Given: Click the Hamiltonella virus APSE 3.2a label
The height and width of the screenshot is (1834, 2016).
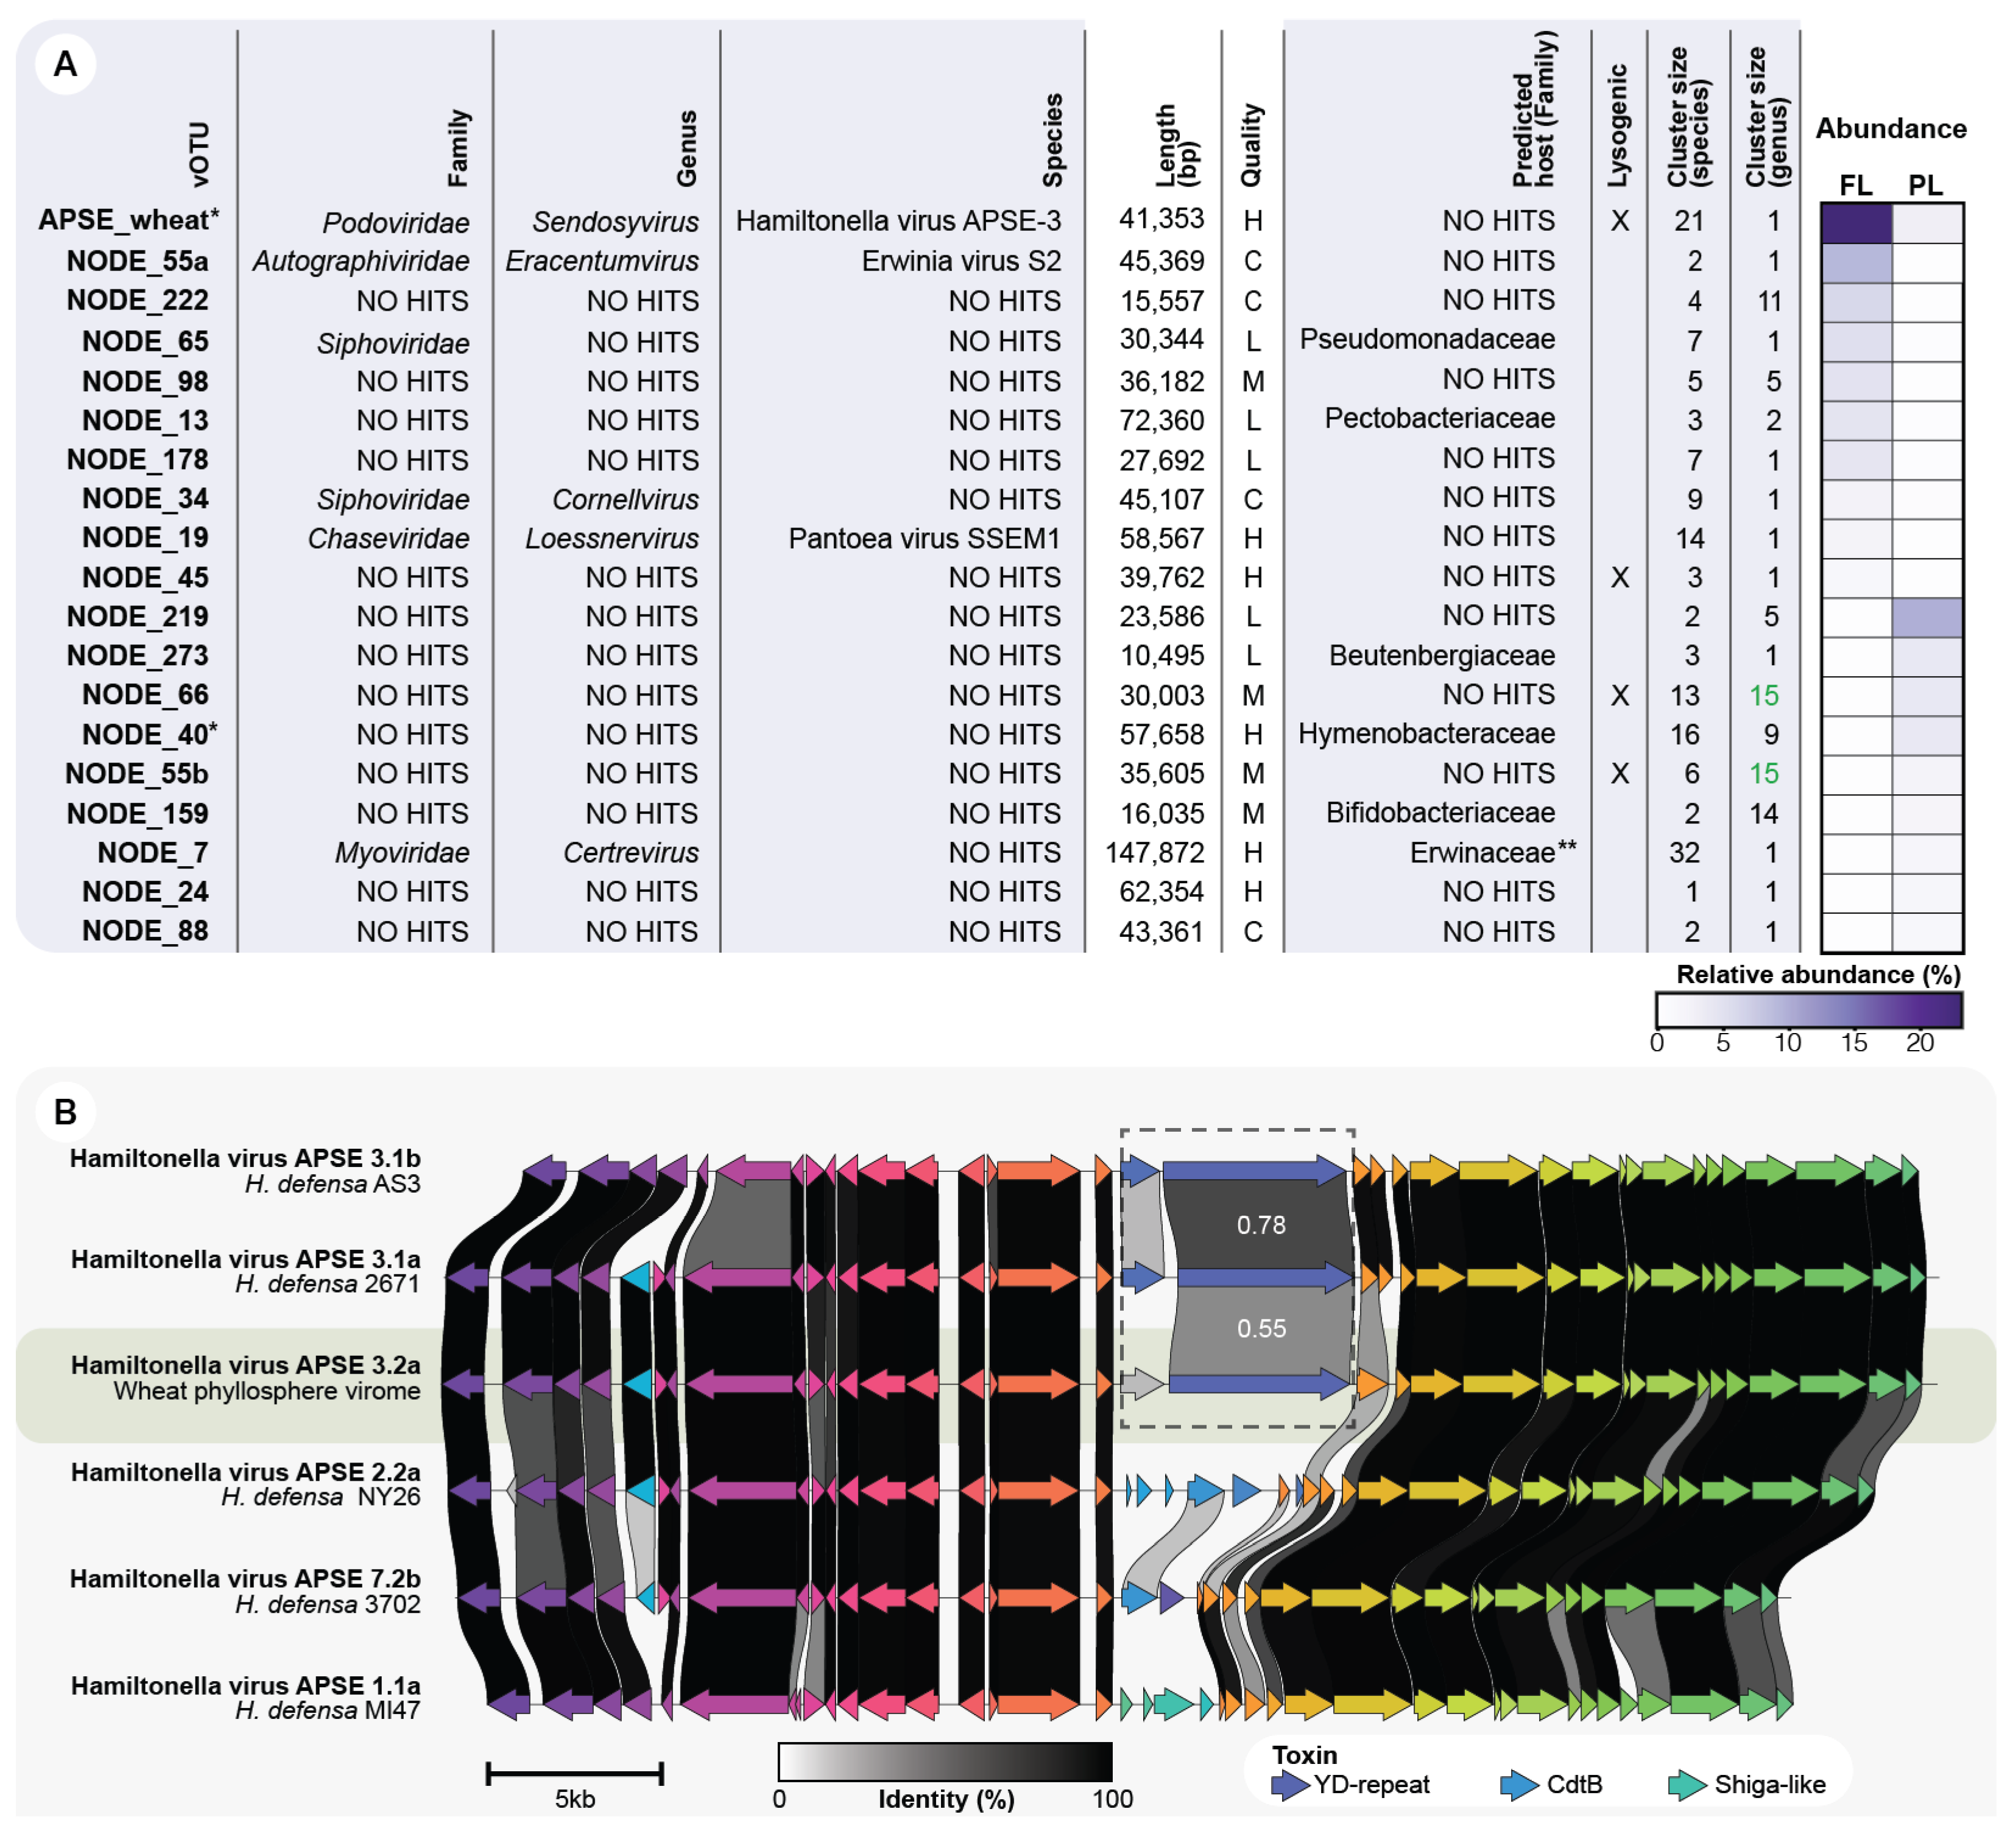Looking at the screenshot, I should [x=245, y=1365].
